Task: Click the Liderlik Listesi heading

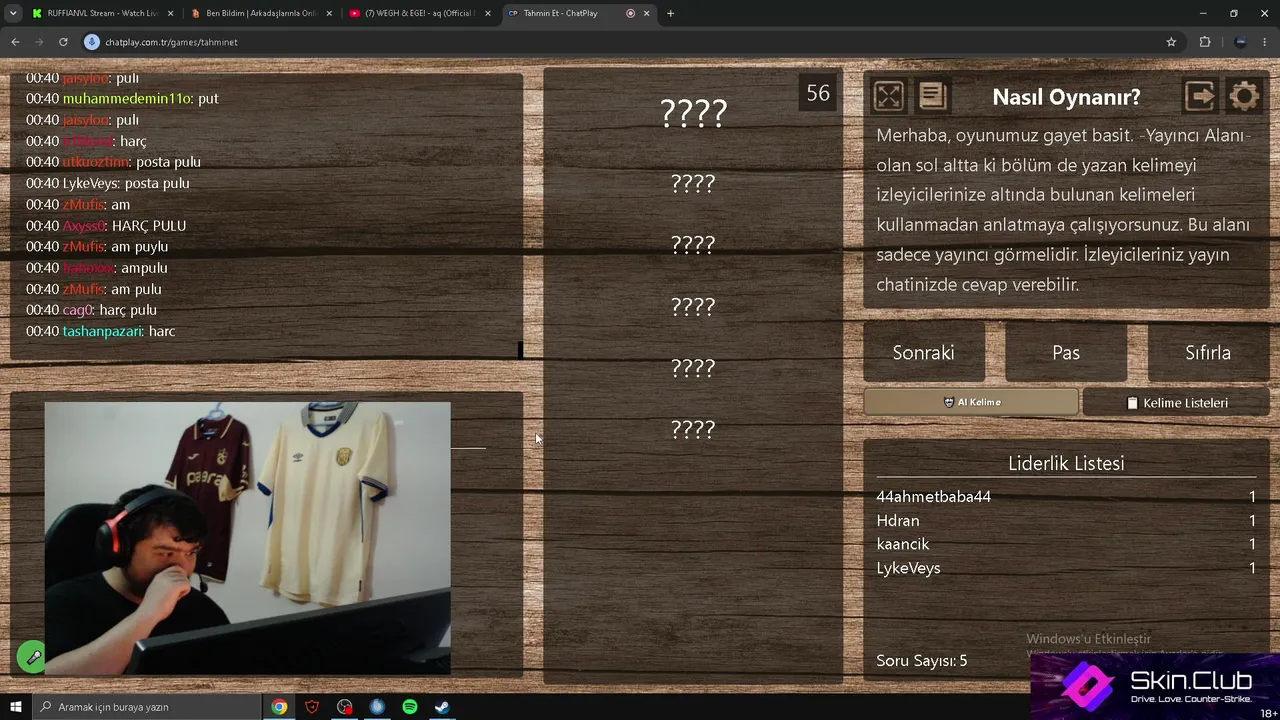Action: coord(1066,463)
